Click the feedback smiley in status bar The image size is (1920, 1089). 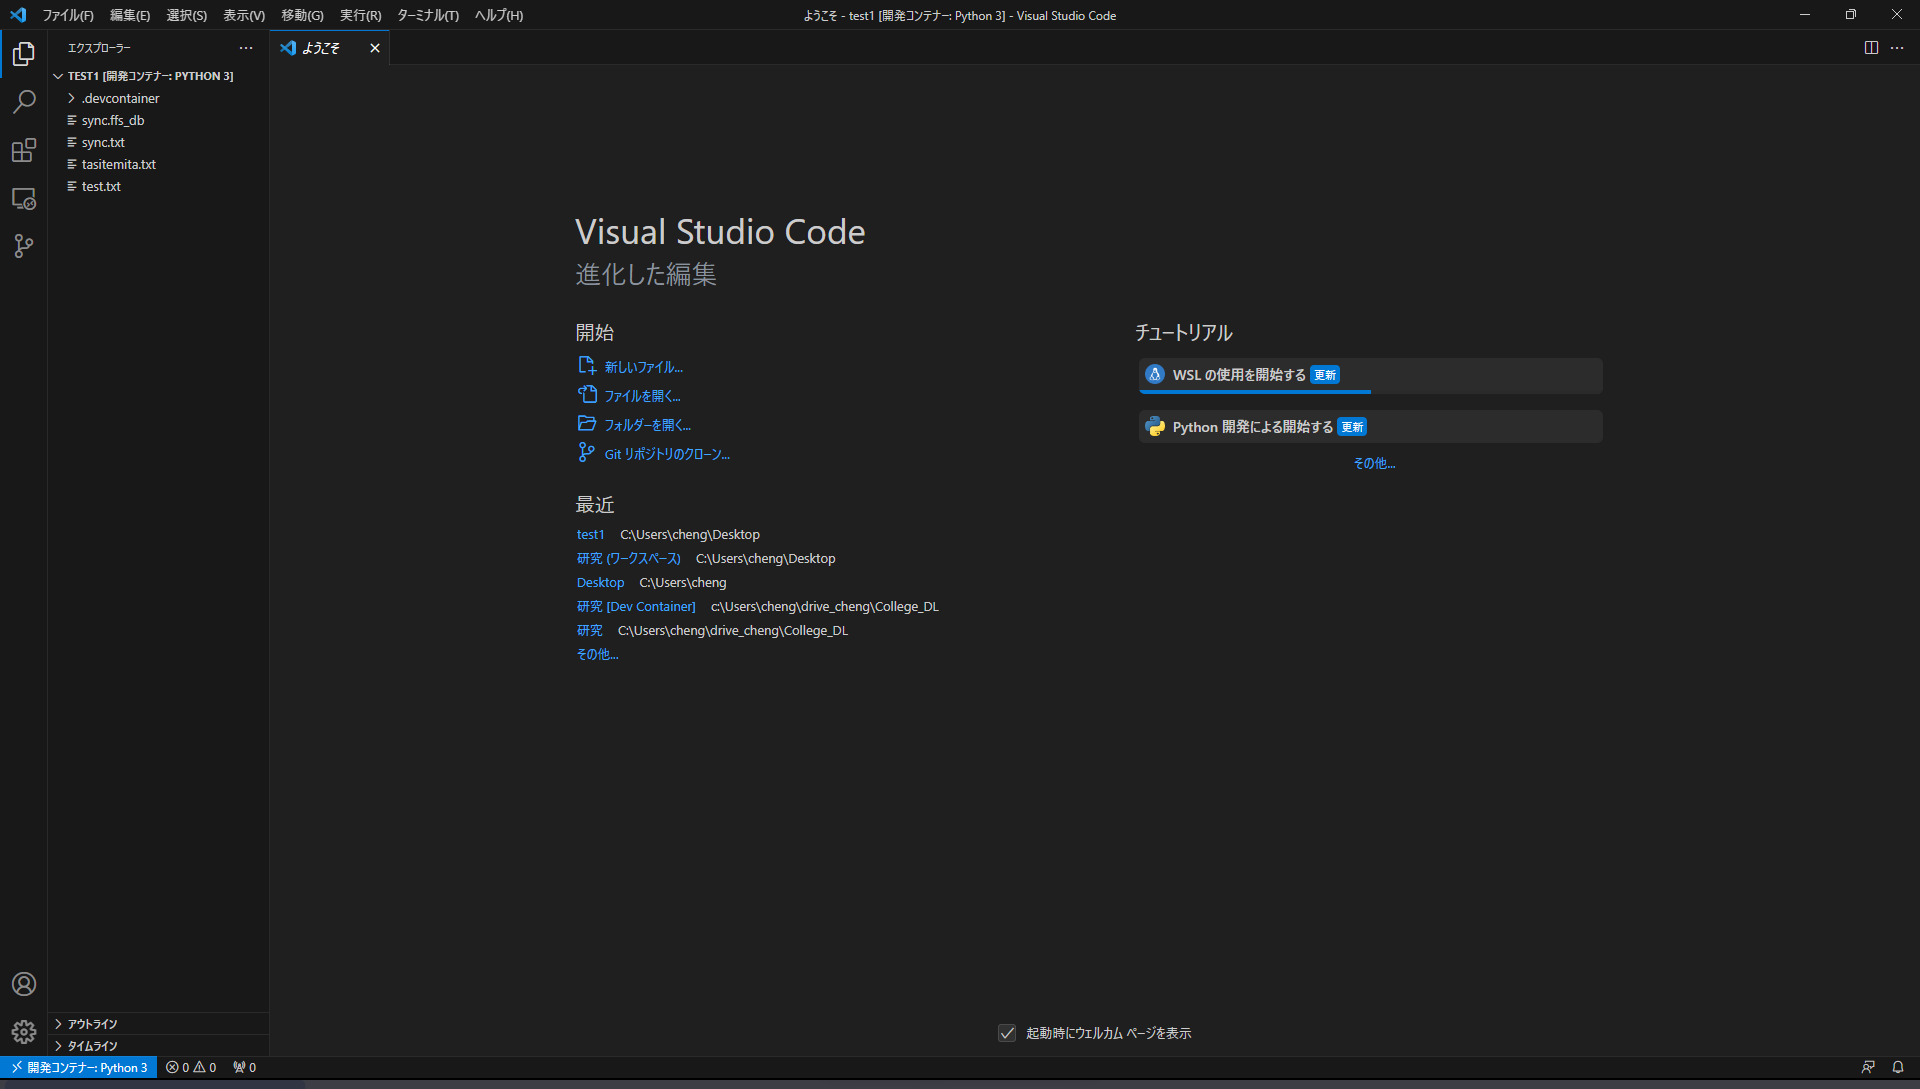tap(1868, 1067)
